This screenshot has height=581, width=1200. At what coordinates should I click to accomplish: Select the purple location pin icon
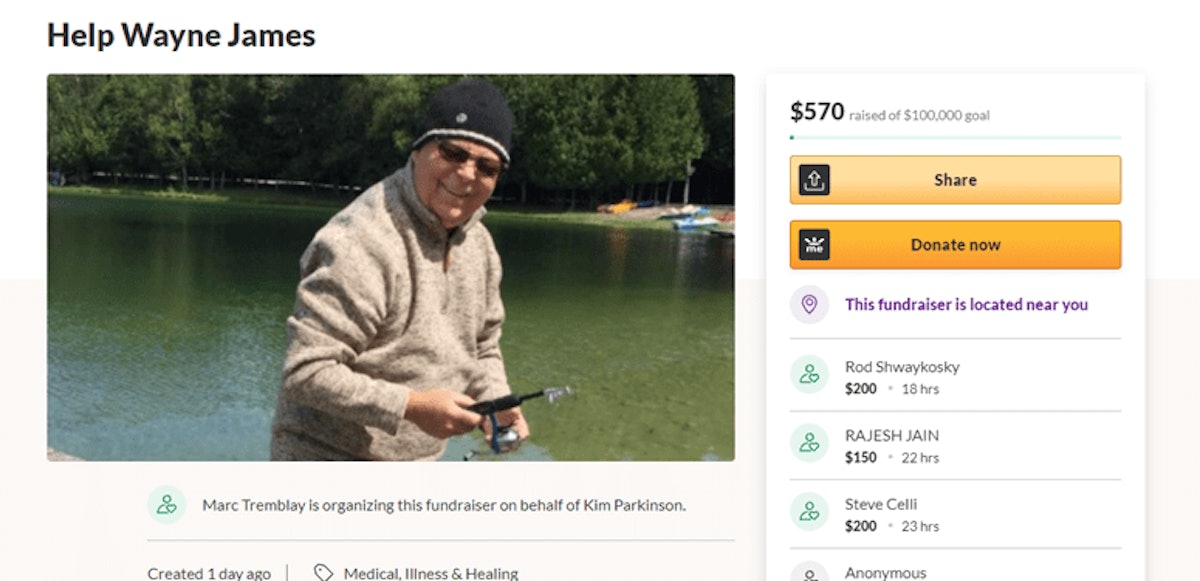808,304
